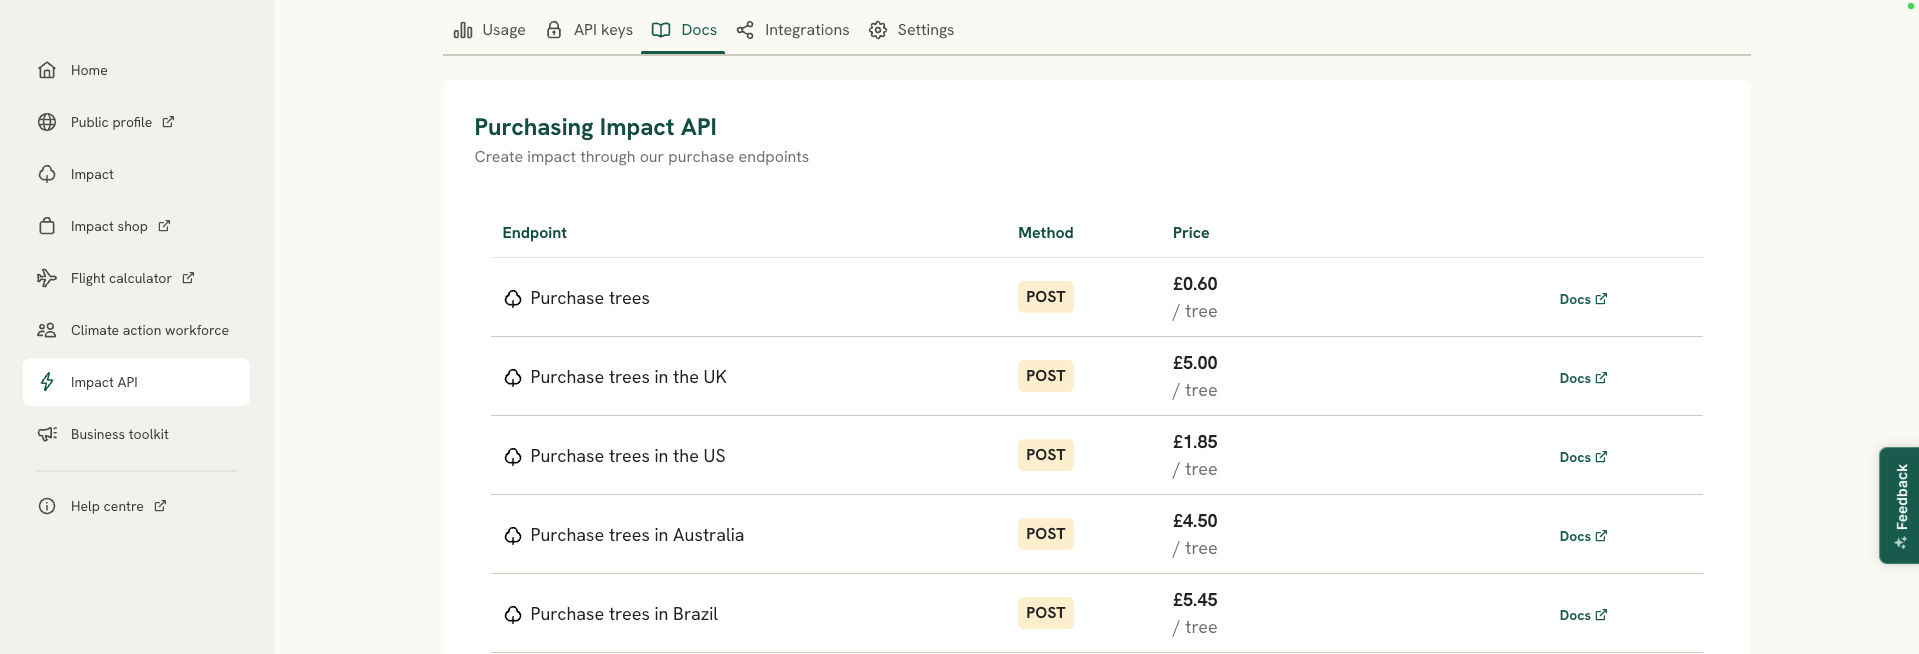1919x654 pixels.
Task: Click the Docs tab book icon
Action: point(661,30)
